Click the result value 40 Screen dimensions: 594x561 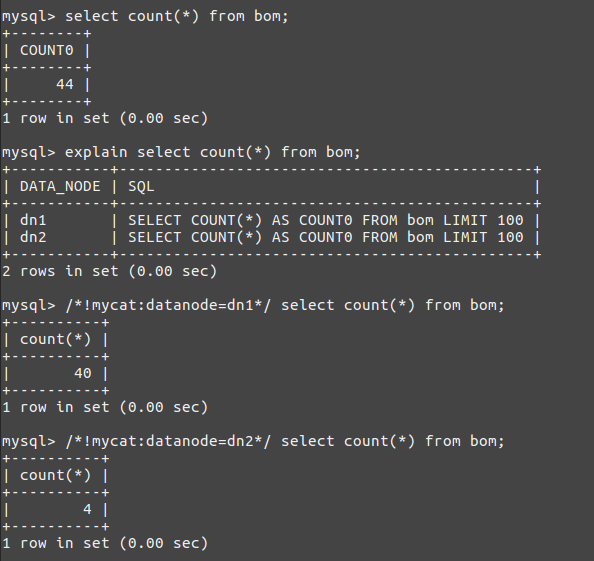pyautogui.click(x=83, y=373)
